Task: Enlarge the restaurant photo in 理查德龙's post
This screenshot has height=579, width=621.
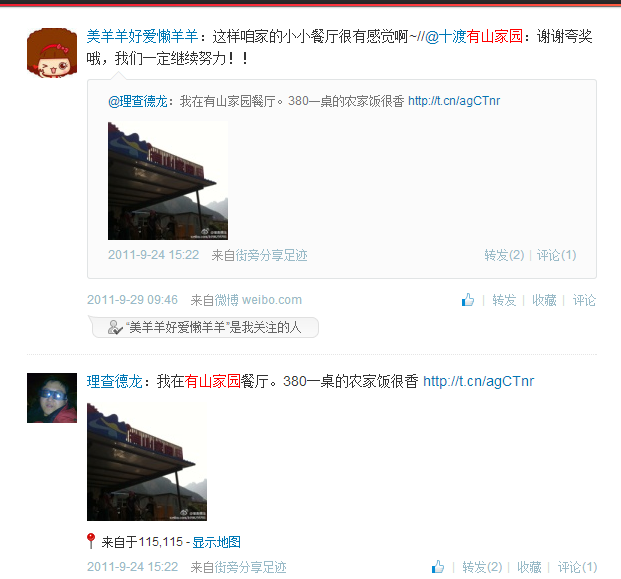Action: (x=147, y=461)
